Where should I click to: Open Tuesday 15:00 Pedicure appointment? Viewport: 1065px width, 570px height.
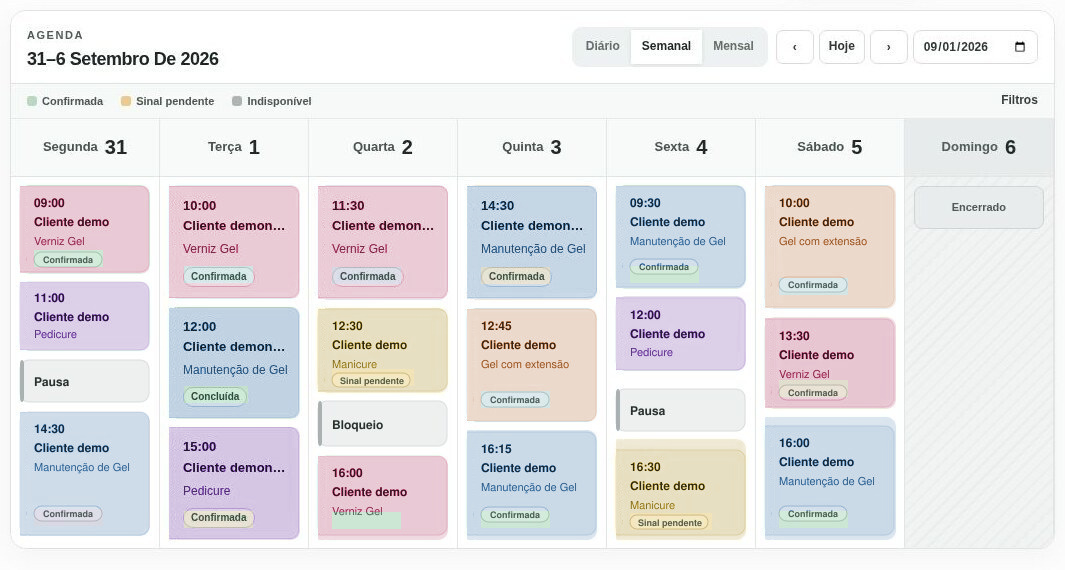click(234, 483)
